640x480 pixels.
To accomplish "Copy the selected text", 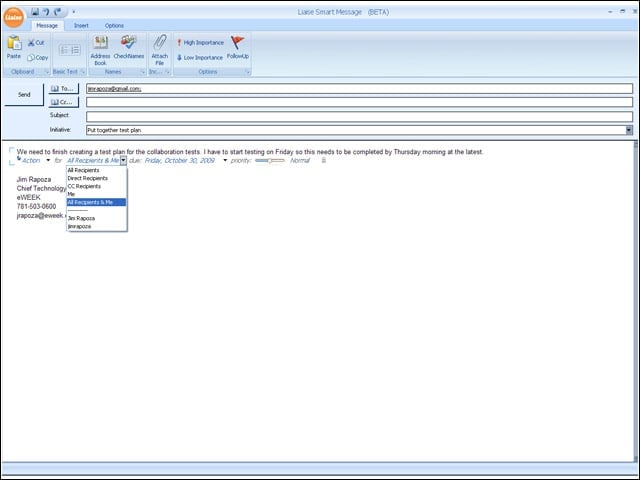I will coord(38,58).
